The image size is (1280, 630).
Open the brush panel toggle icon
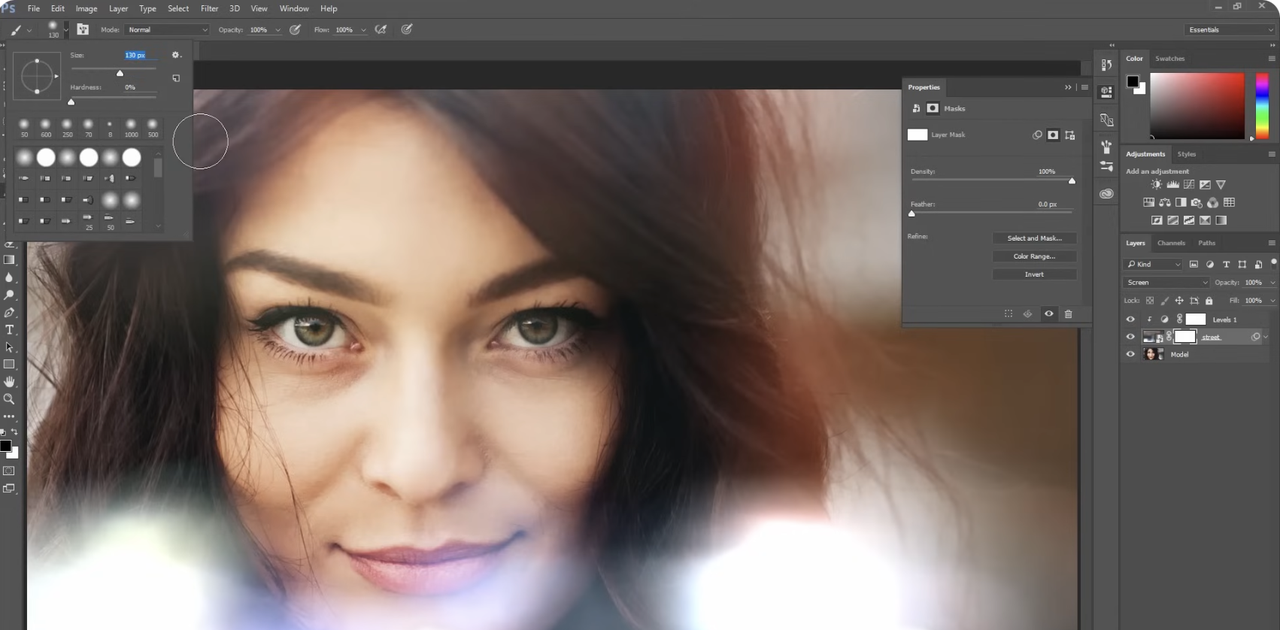pos(83,30)
